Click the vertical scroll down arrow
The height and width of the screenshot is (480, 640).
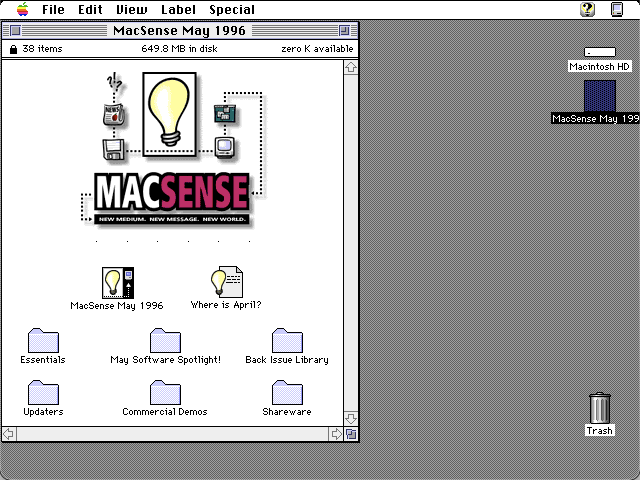[x=351, y=419]
